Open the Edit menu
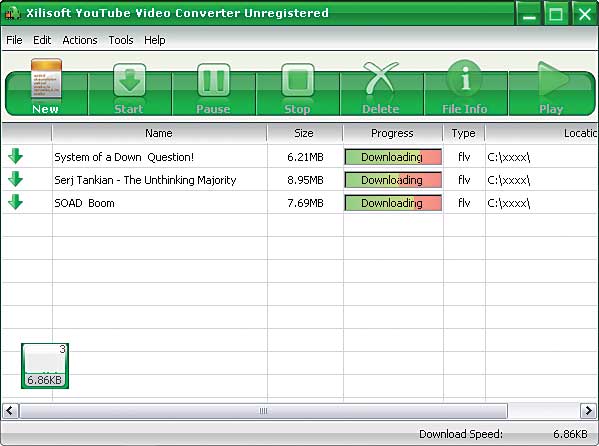 click(x=42, y=40)
